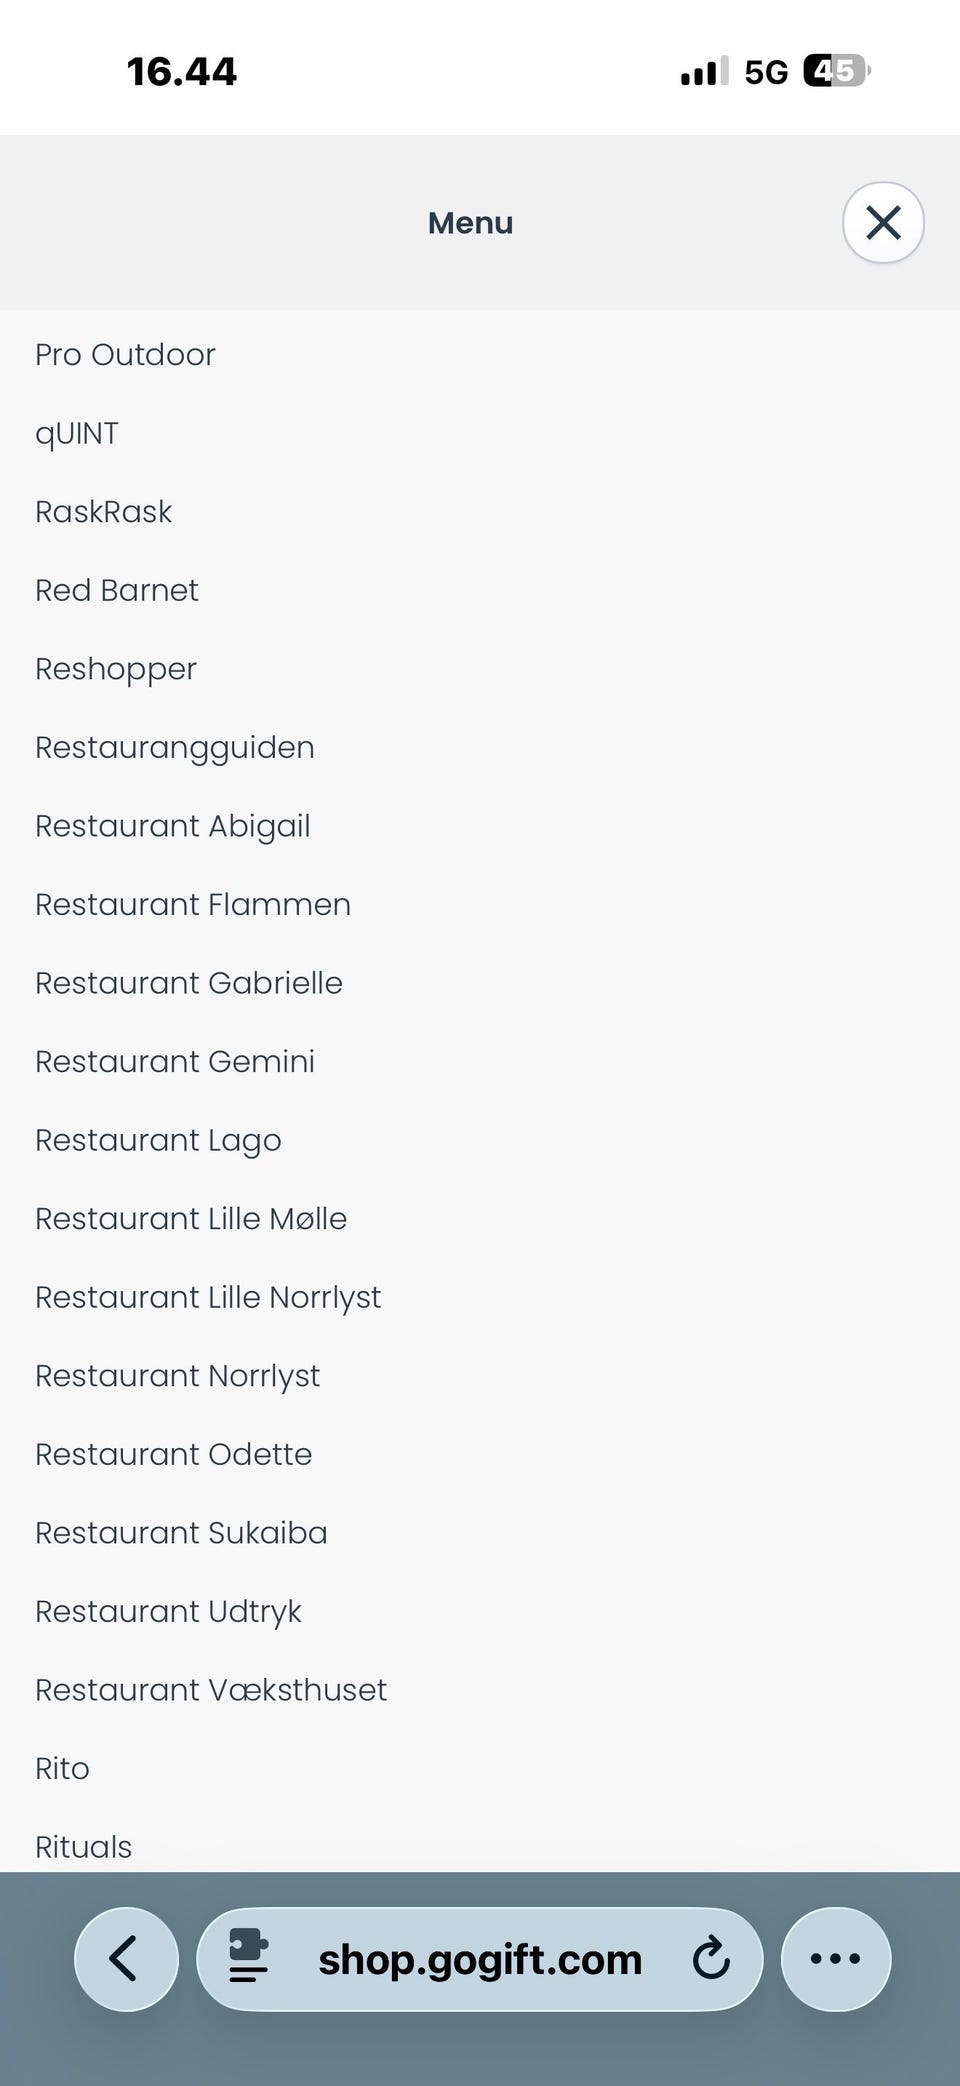Select Restaurant Odette
The width and height of the screenshot is (960, 2086).
[x=174, y=1454]
